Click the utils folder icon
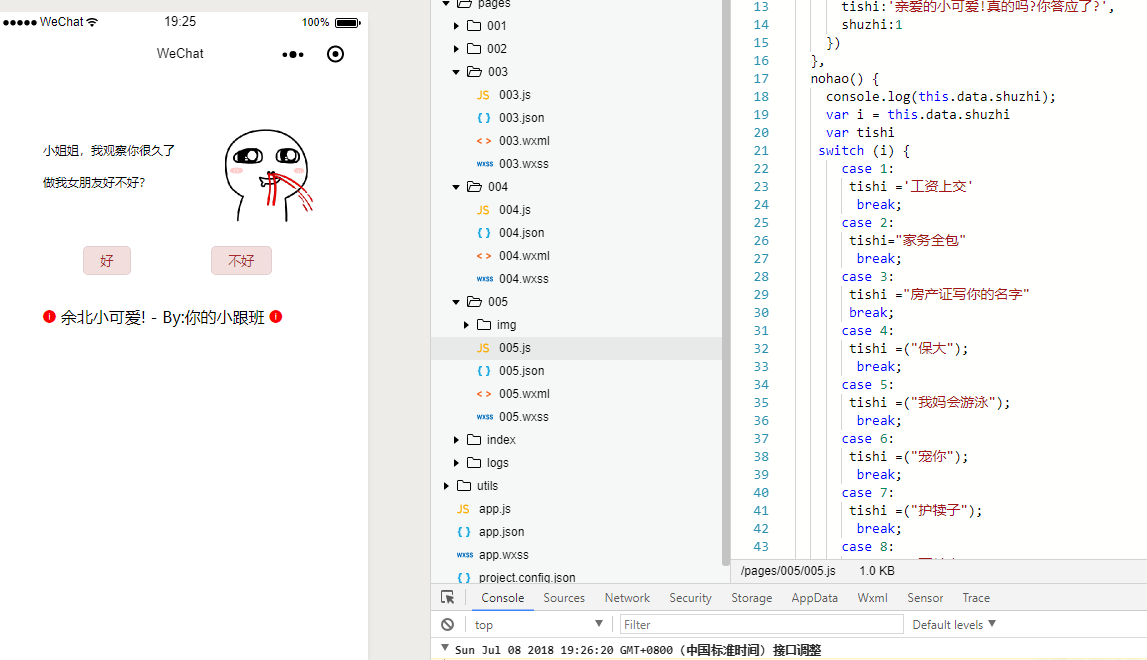The height and width of the screenshot is (660, 1147). [464, 485]
